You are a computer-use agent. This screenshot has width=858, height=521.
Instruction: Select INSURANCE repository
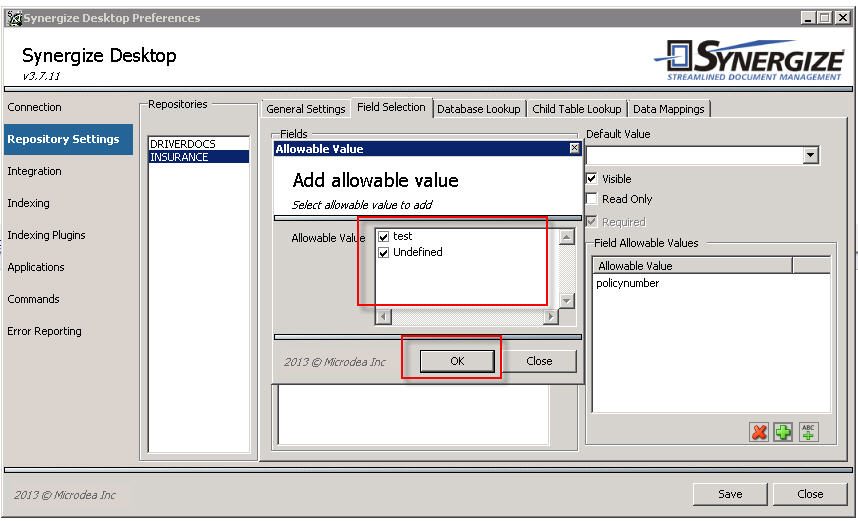tap(199, 157)
